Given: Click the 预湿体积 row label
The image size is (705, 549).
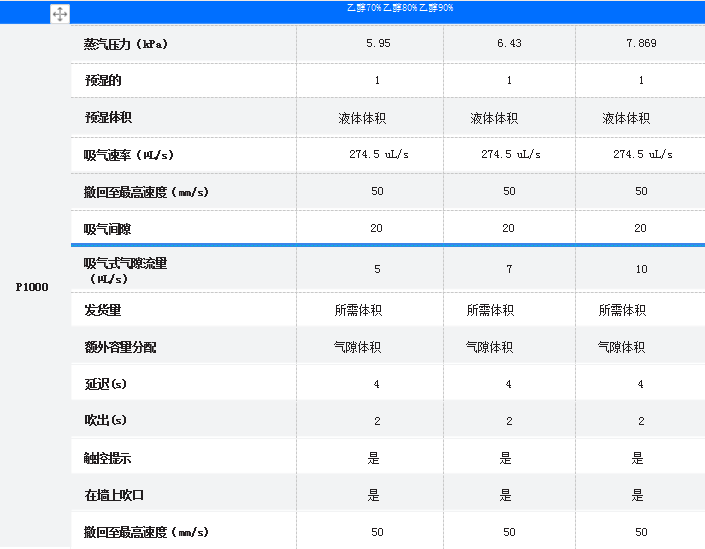Looking at the screenshot, I should point(108,117).
